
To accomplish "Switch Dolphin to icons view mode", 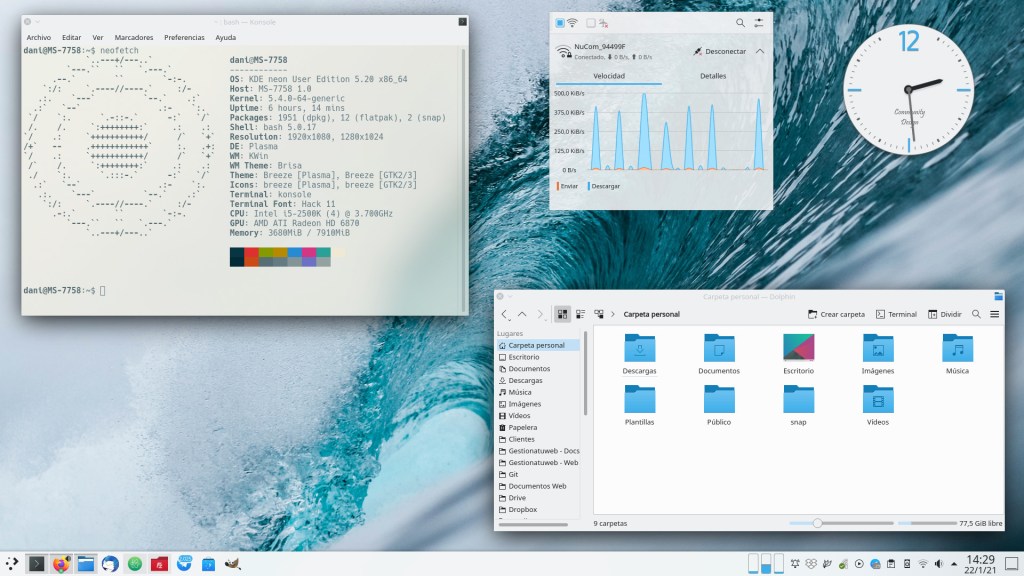I will tap(563, 314).
